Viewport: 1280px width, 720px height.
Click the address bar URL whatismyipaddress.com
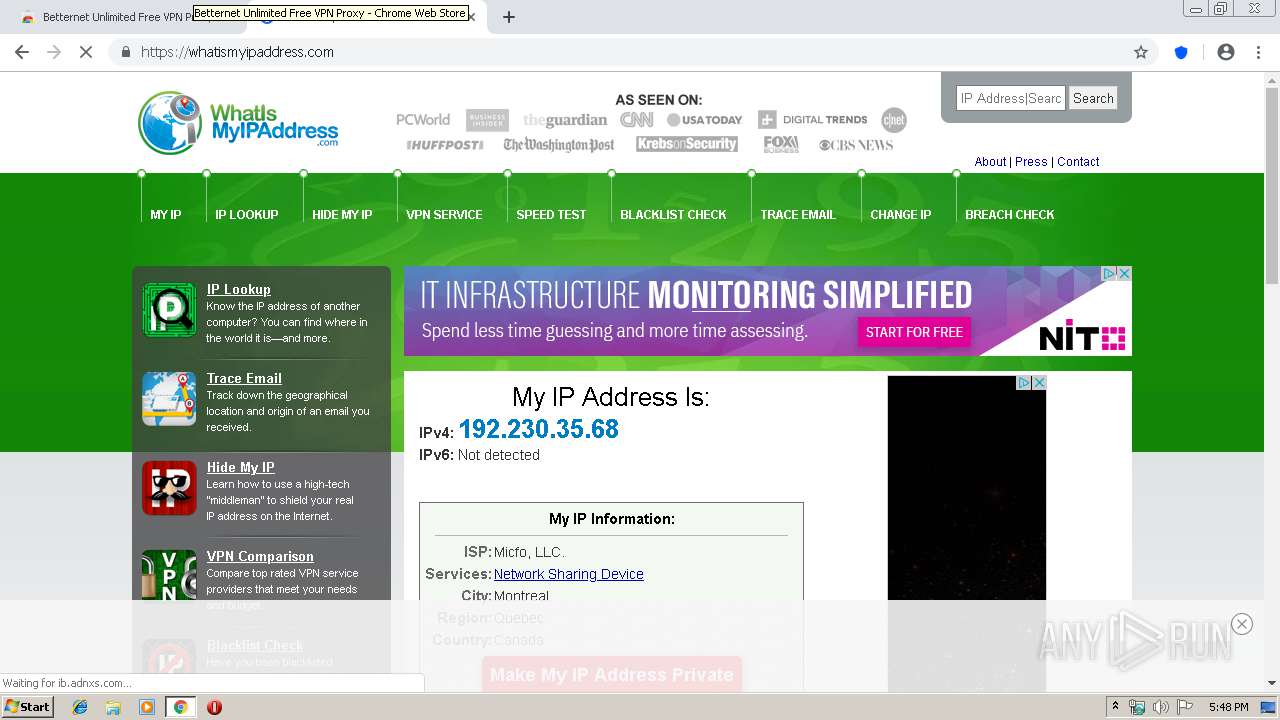[237, 52]
